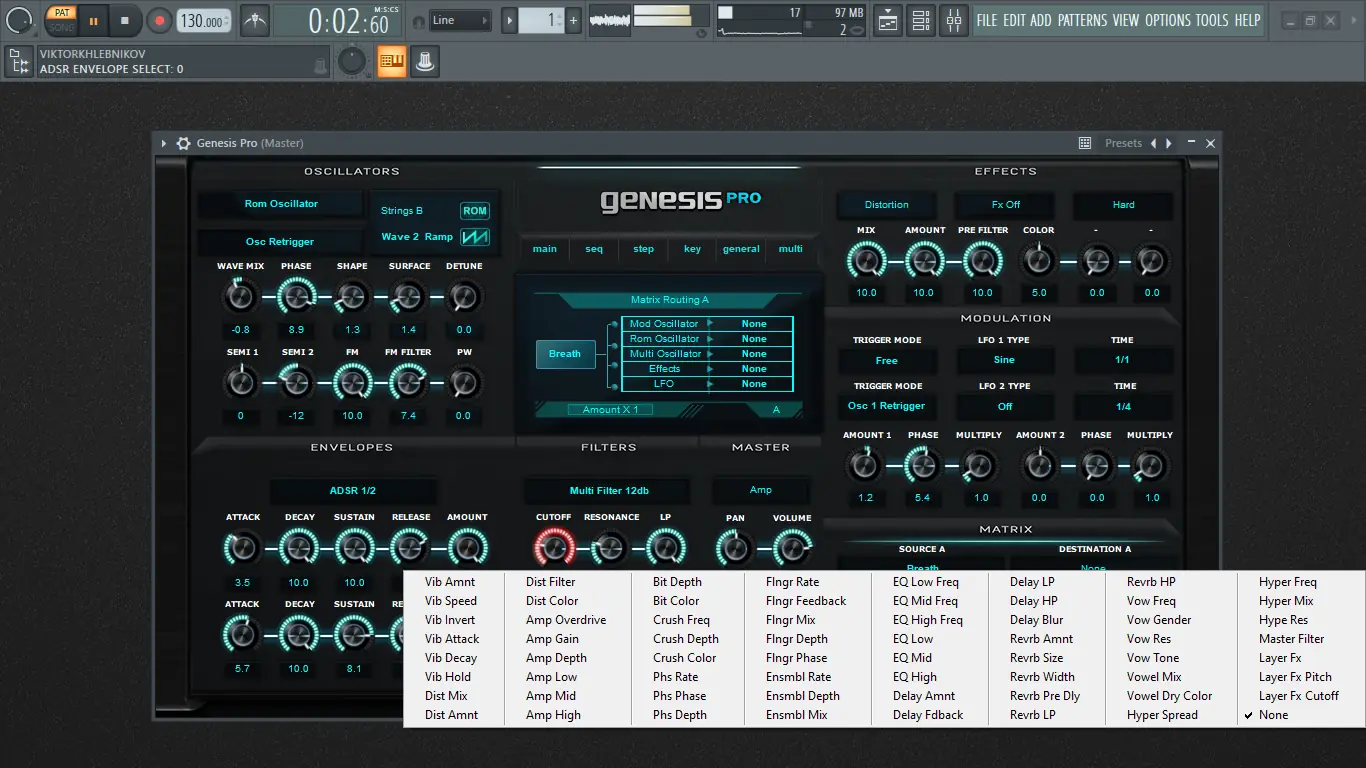The image size is (1366, 768).
Task: Open the playlist view icon
Action: (887, 20)
